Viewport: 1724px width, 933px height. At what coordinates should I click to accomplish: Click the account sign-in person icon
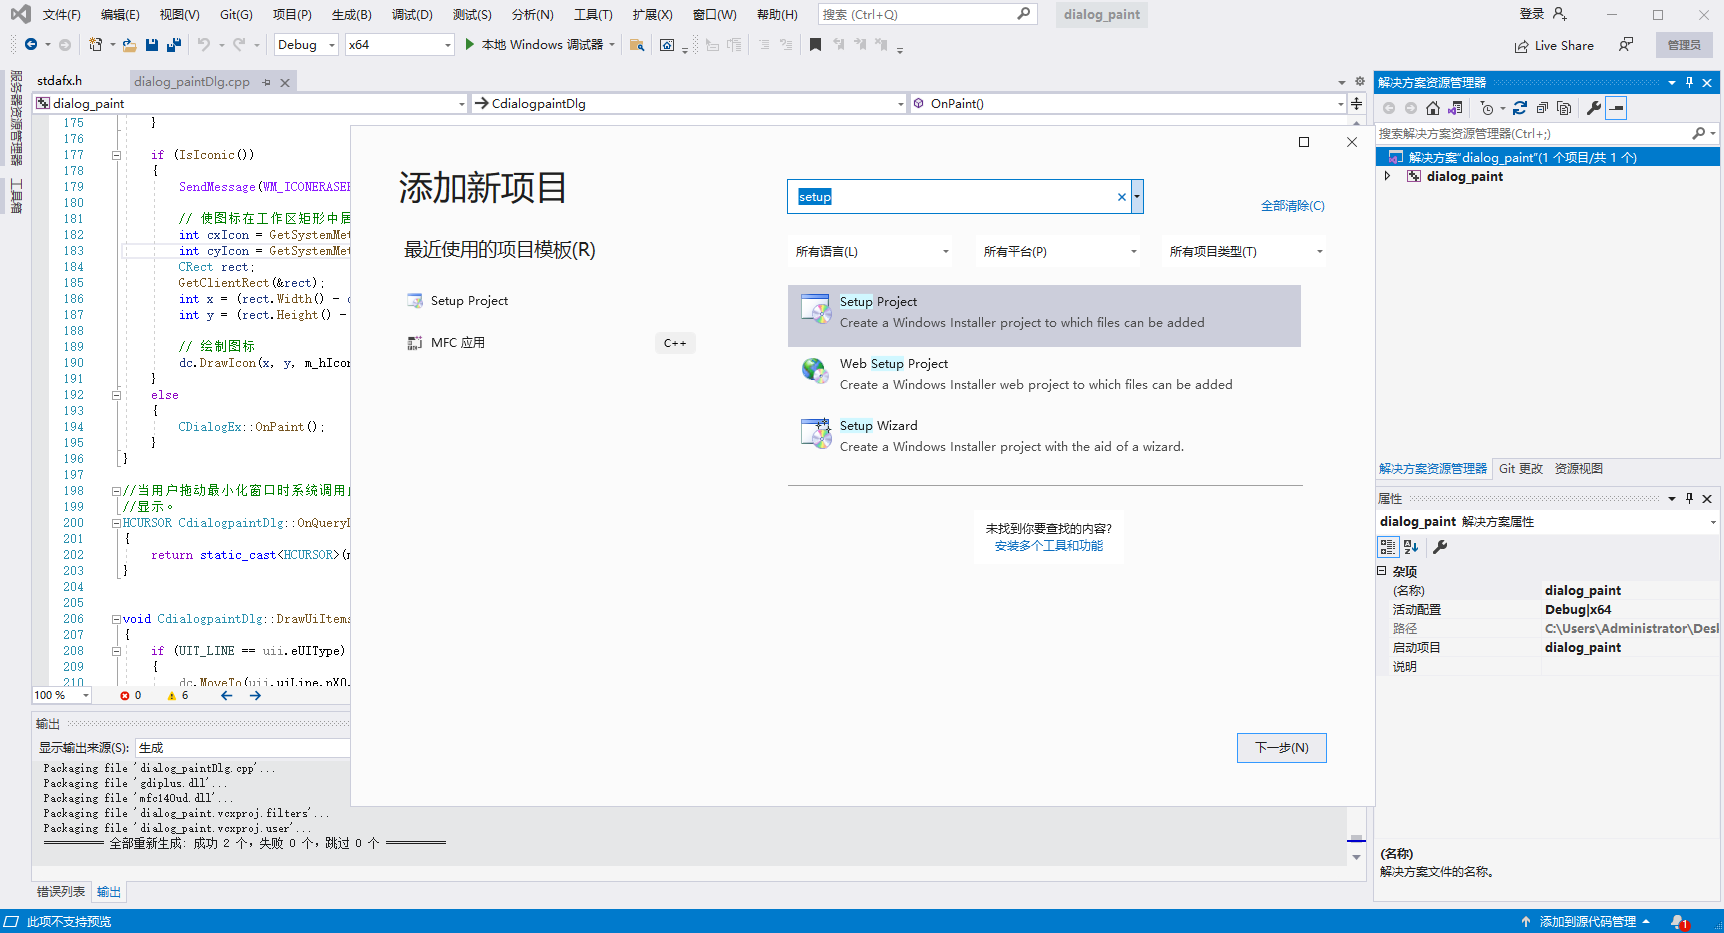(x=1560, y=14)
